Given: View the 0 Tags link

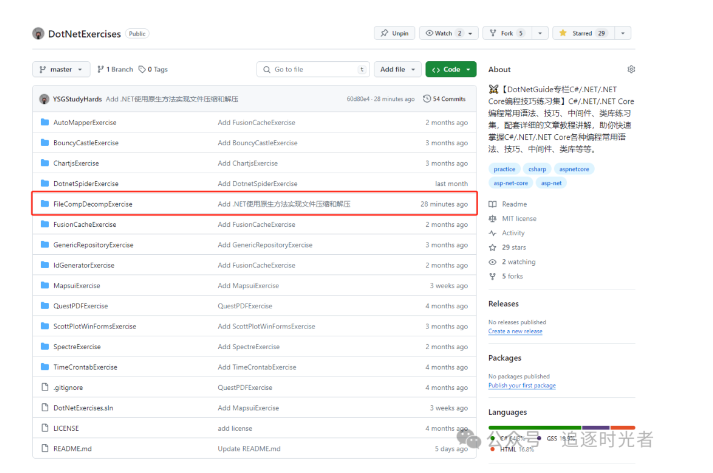Looking at the screenshot, I should pos(153,70).
